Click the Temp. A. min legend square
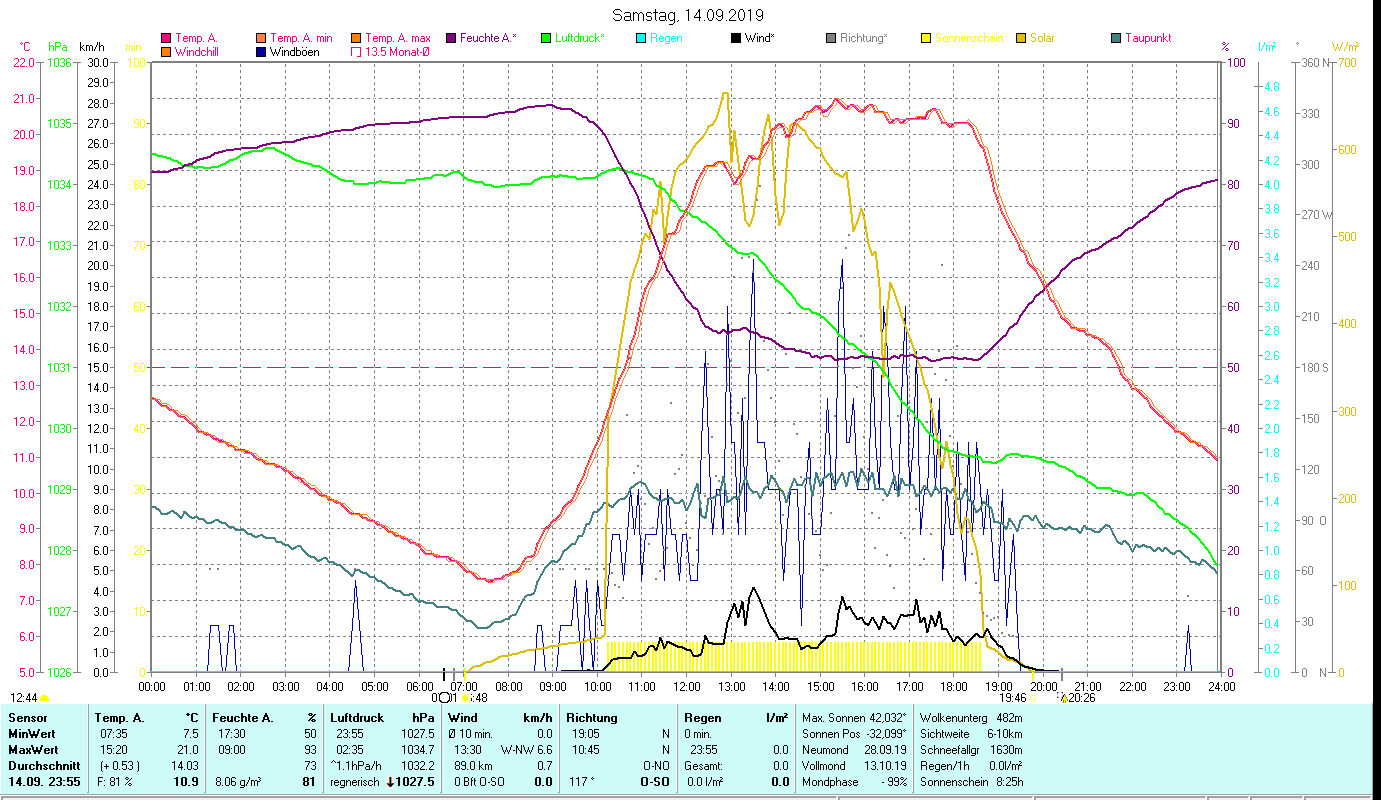 coord(261,39)
